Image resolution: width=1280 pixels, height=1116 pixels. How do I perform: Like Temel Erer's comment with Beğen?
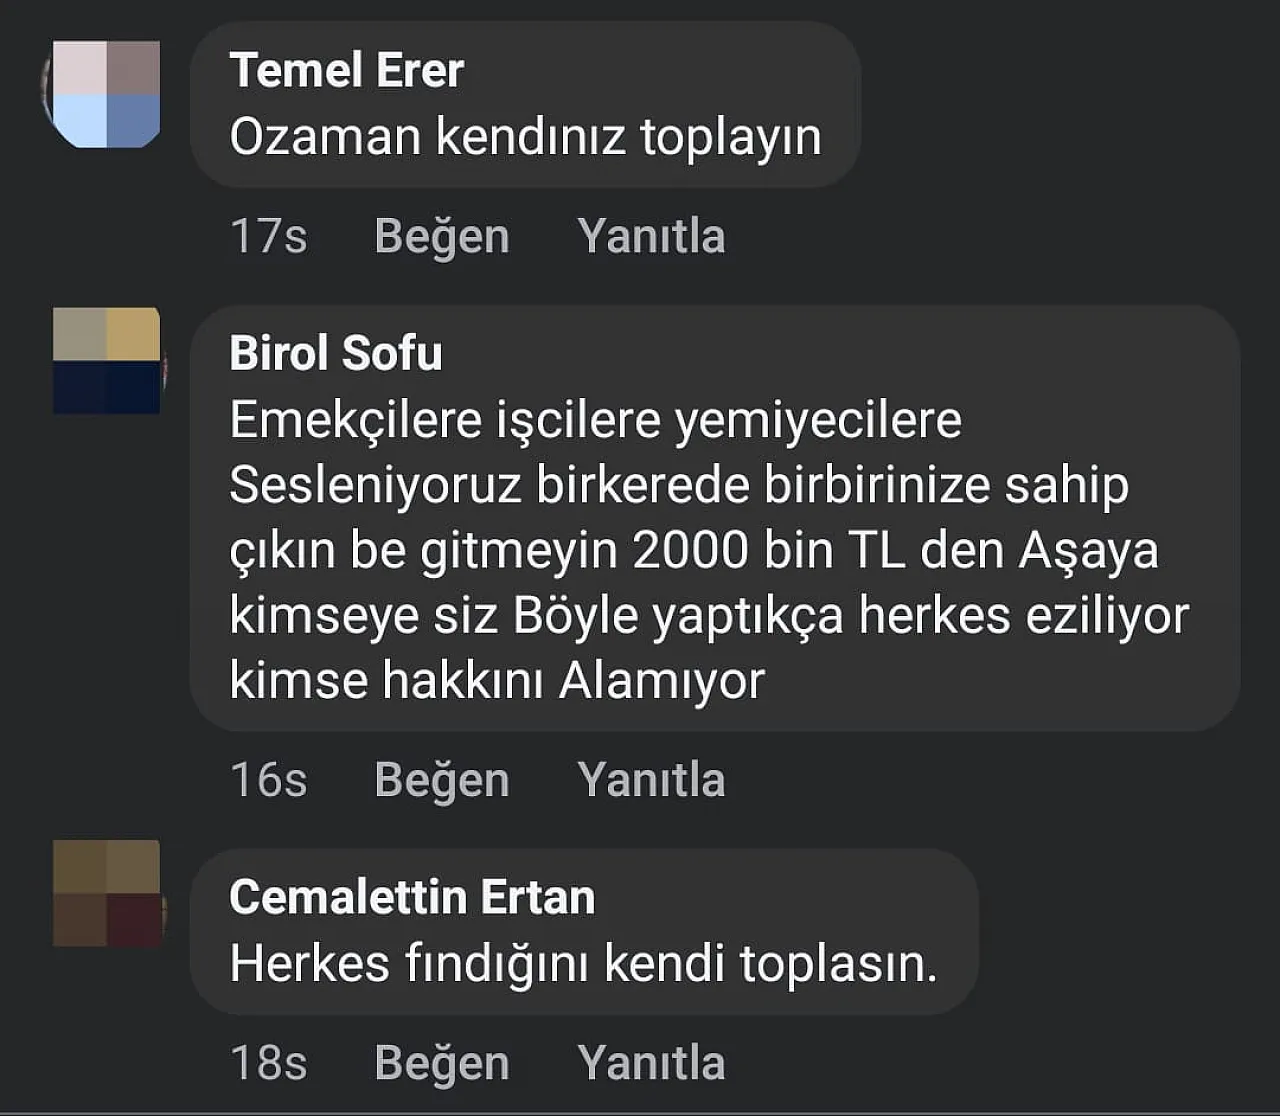[x=442, y=237]
